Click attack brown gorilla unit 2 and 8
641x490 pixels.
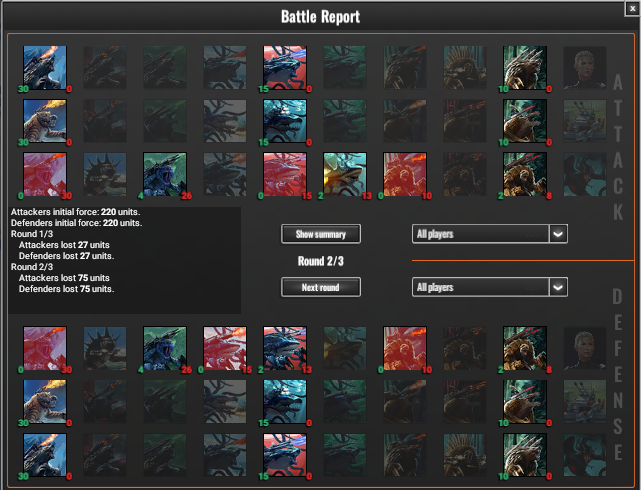(x=525, y=175)
